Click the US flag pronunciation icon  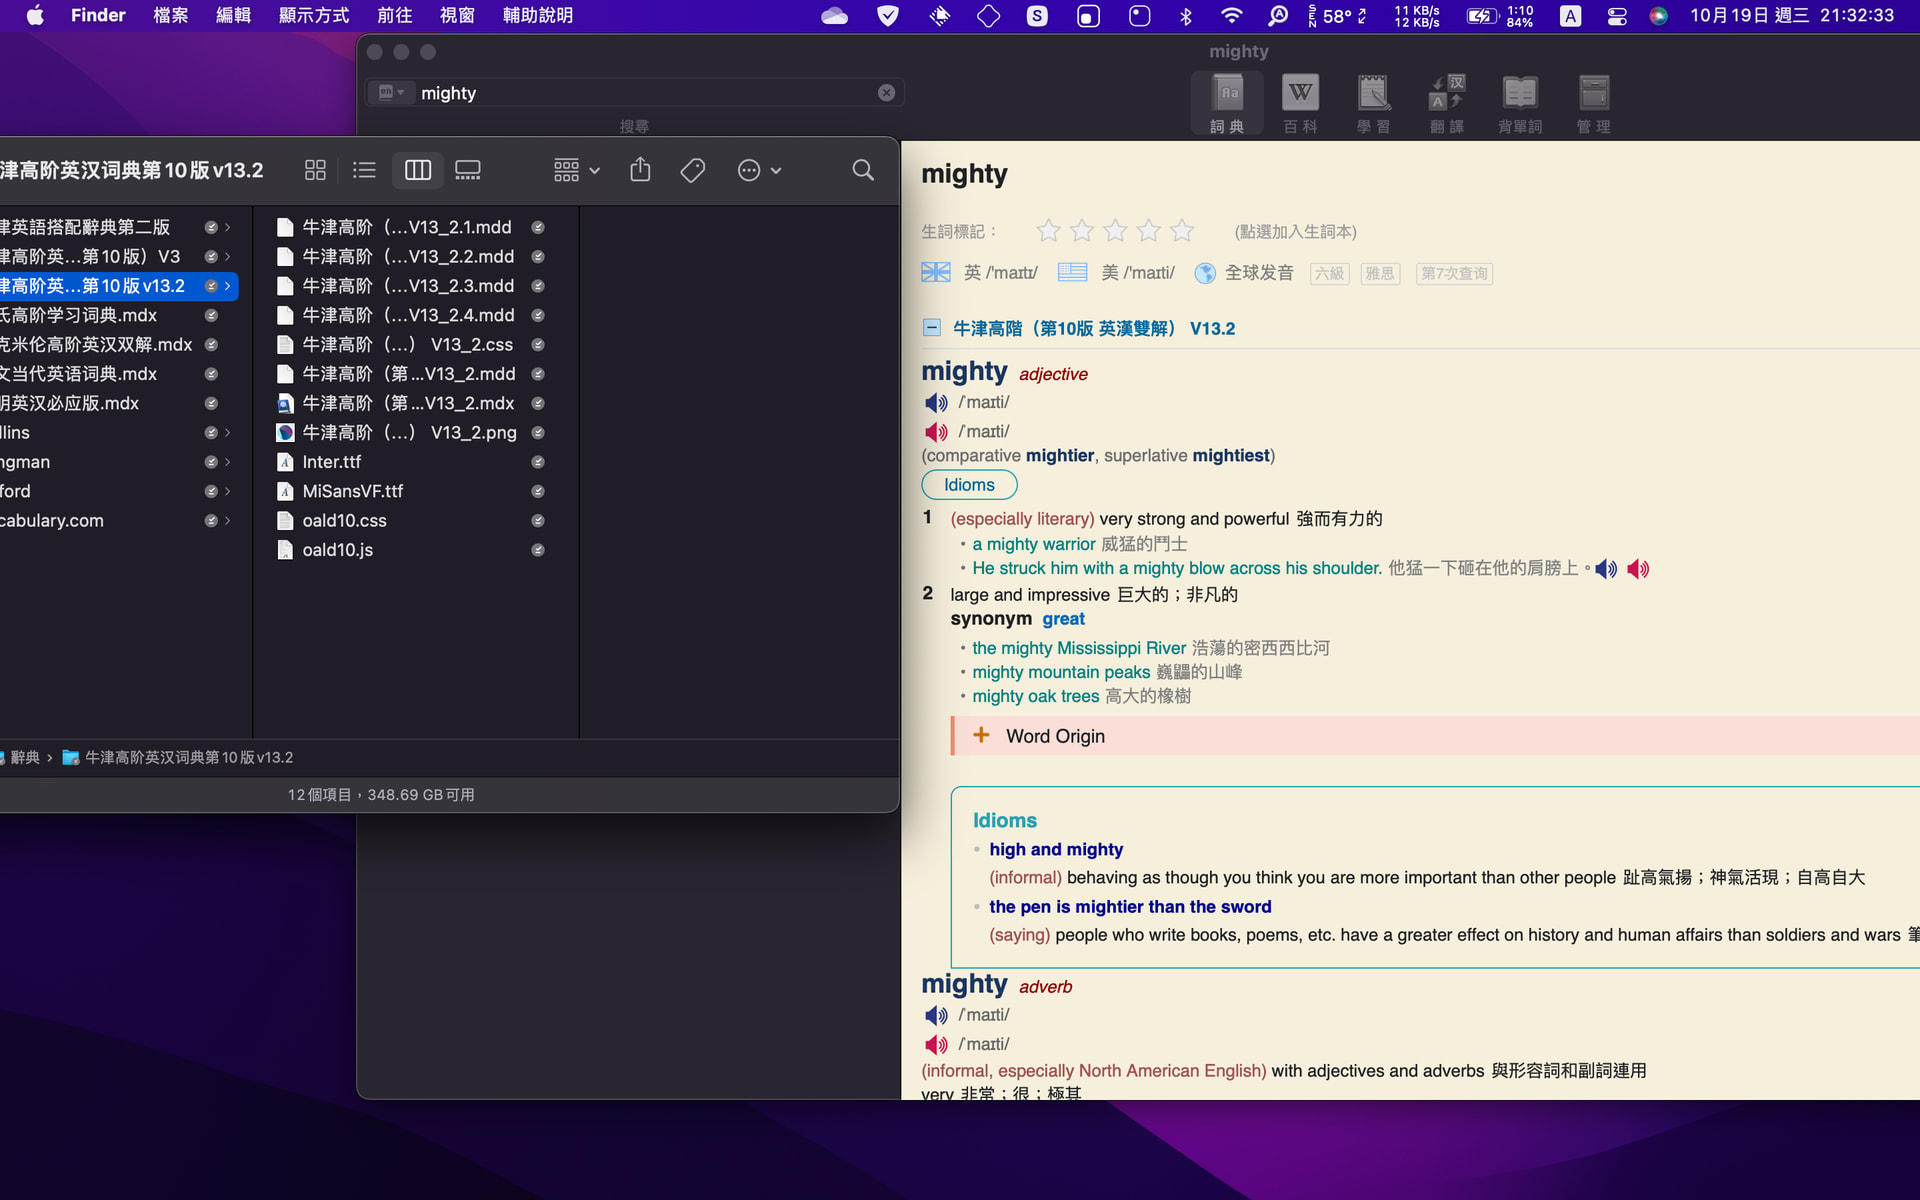coord(1072,272)
